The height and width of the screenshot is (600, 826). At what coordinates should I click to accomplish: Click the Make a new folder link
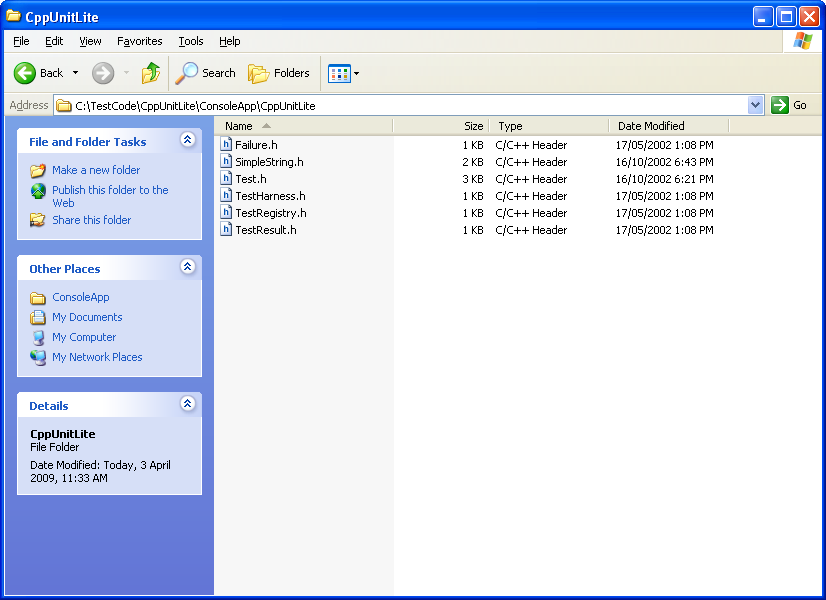coord(96,170)
